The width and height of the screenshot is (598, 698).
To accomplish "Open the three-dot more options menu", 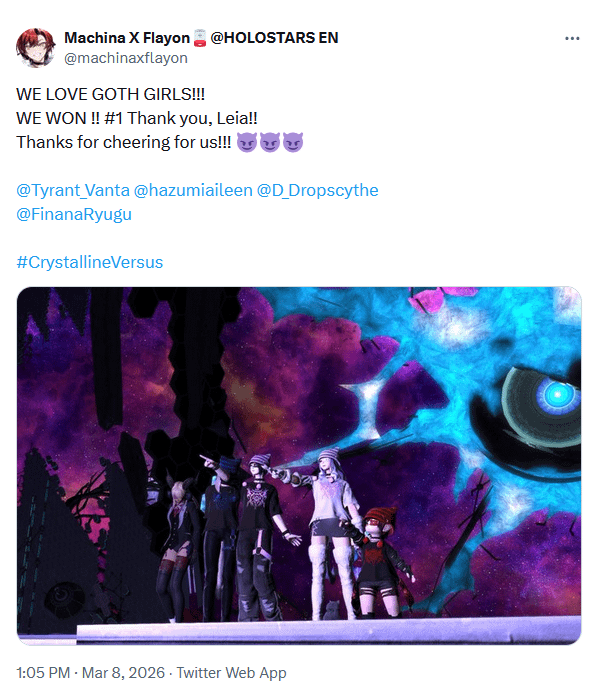I will coord(572,38).
